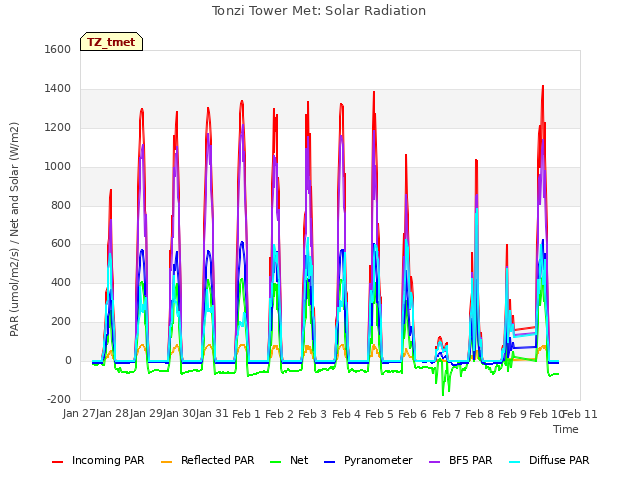Click the green Net legend swatch

[x=276, y=462]
